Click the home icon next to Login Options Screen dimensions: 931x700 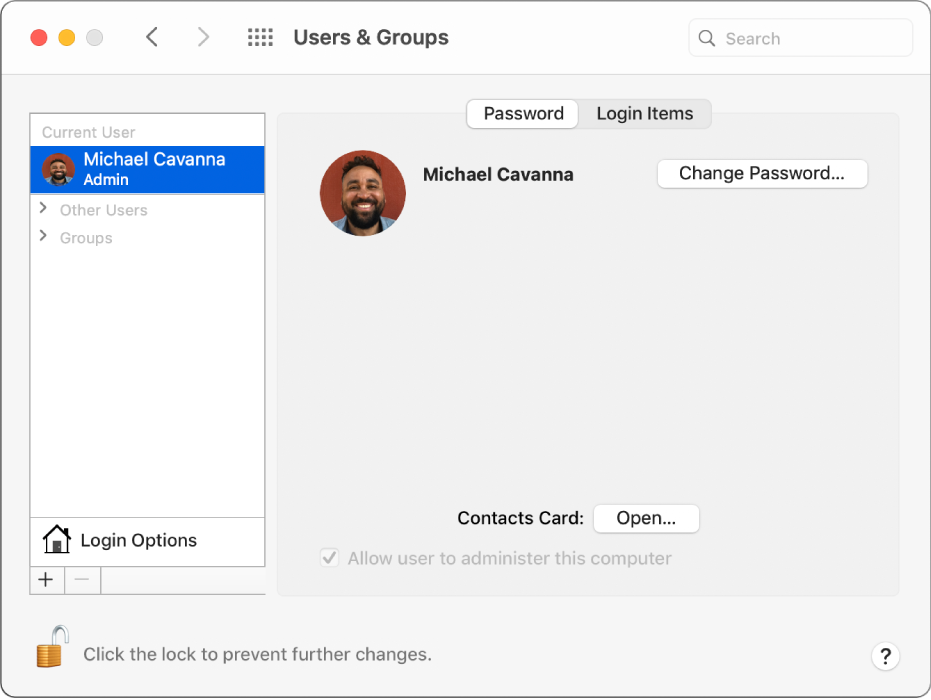point(56,539)
